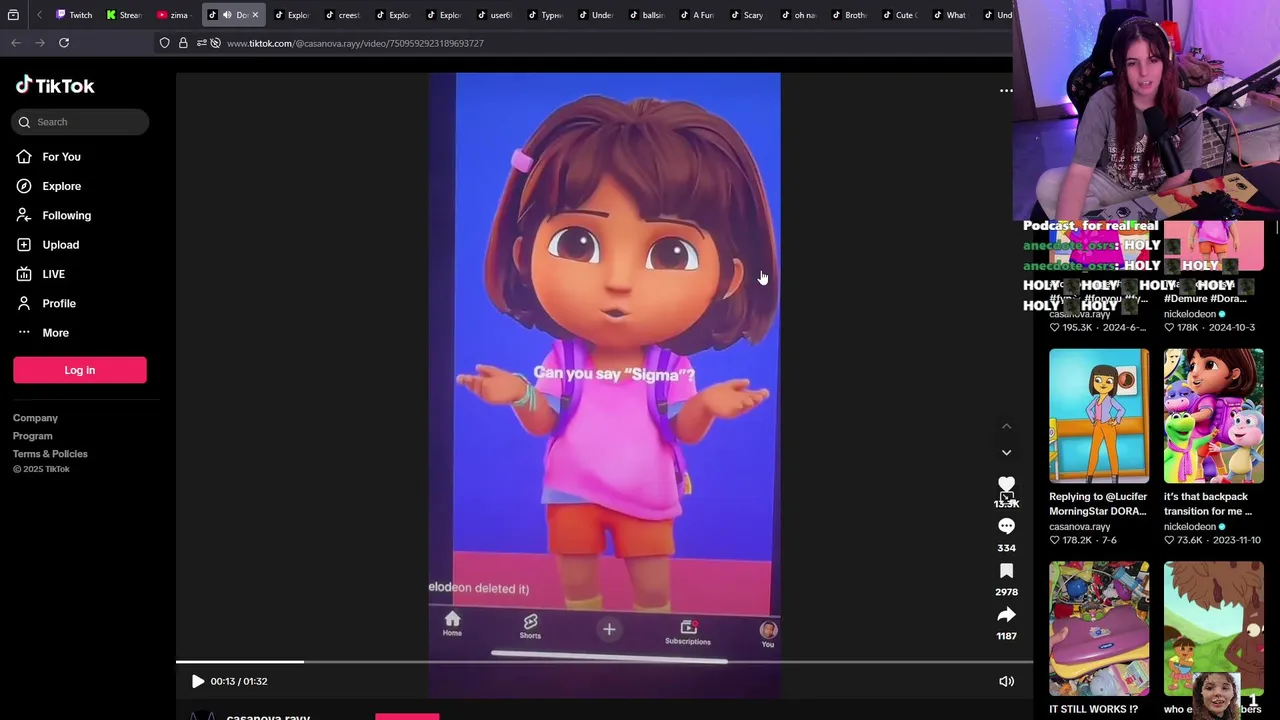This screenshot has width=1280, height=720.
Task: Play the paused video
Action: [x=198, y=681]
